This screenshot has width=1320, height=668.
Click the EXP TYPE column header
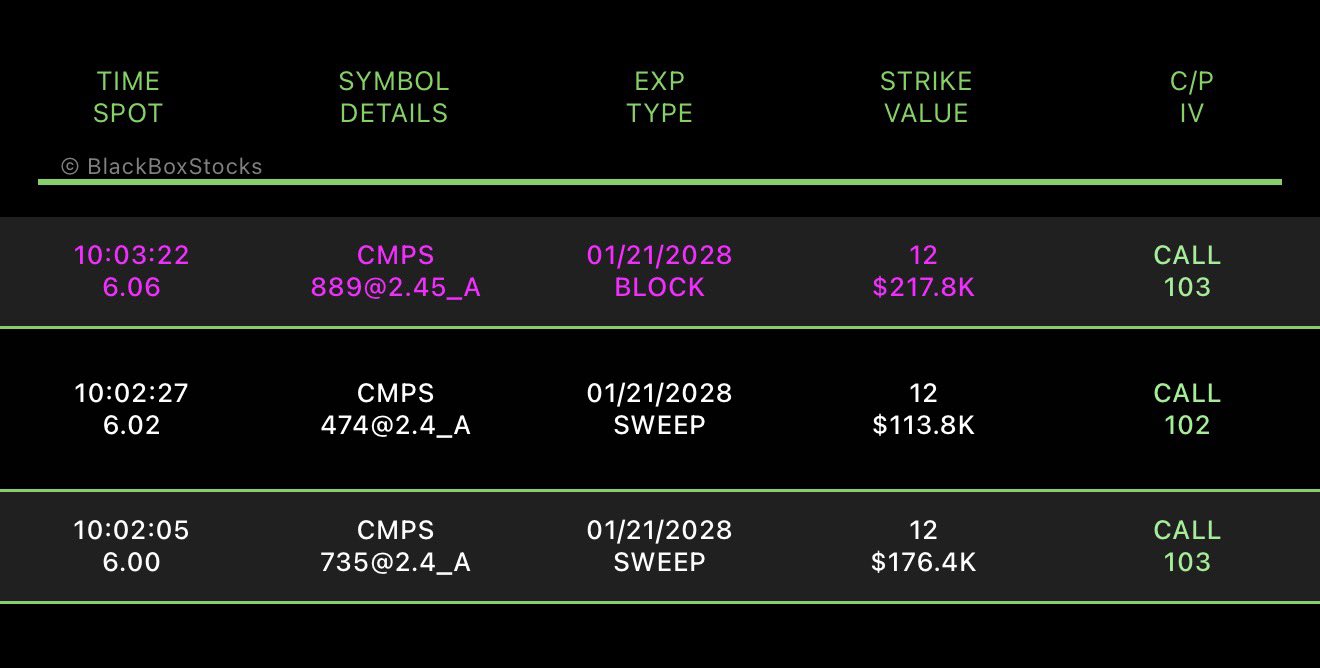tap(660, 97)
